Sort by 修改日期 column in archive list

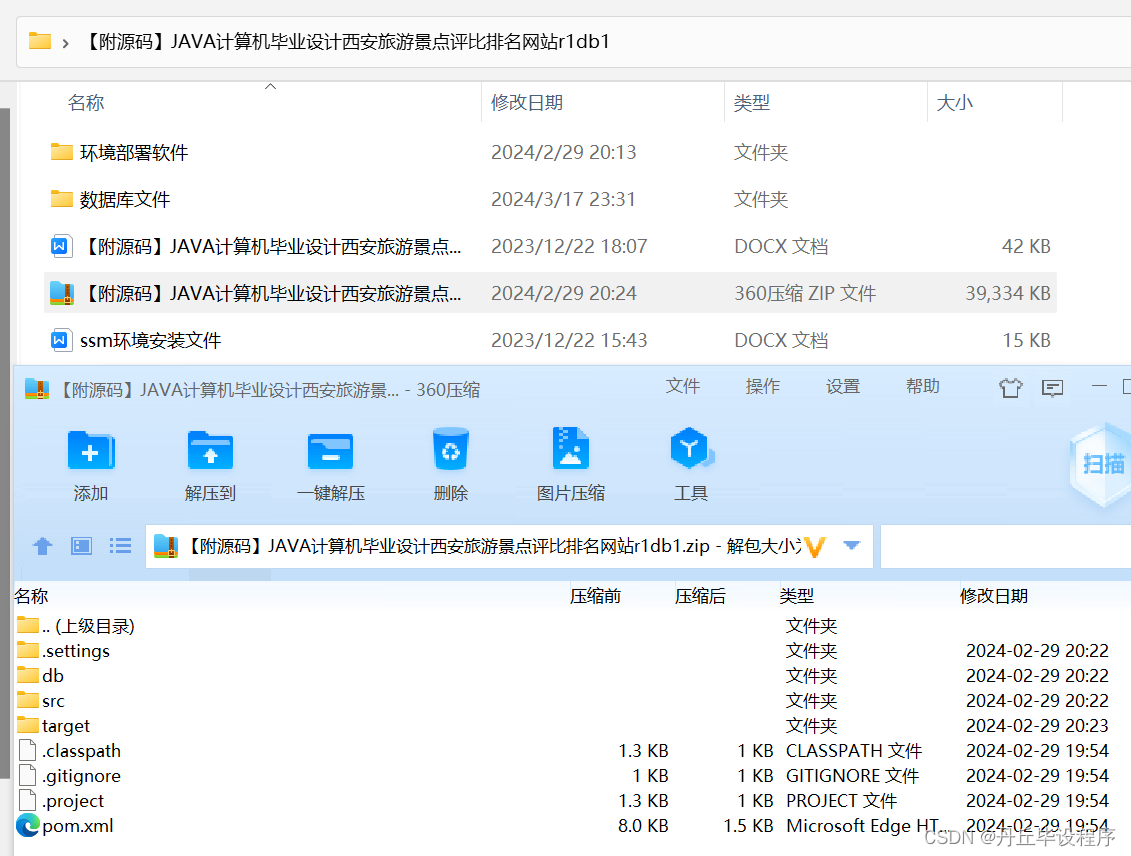click(x=994, y=596)
